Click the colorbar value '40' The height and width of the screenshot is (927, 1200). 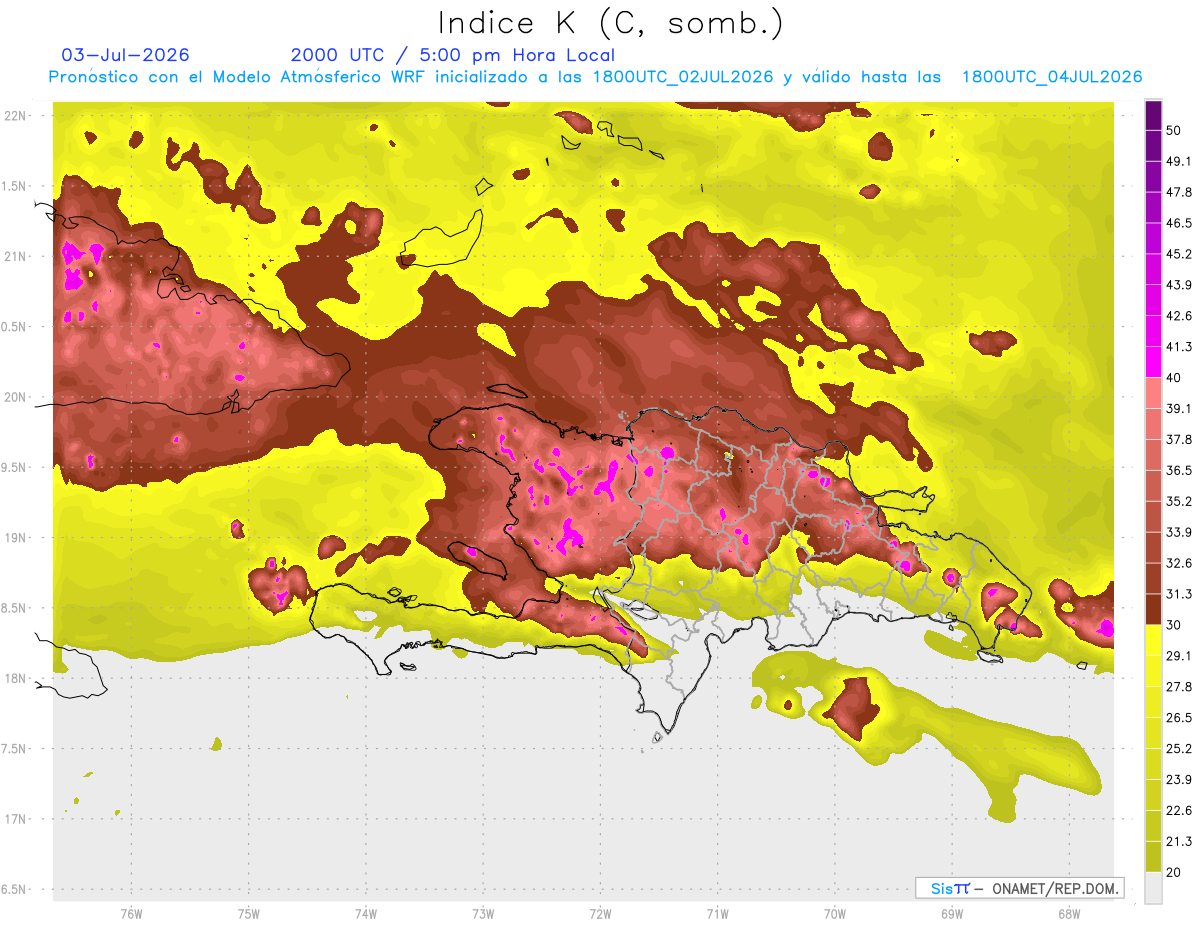pos(1174,378)
